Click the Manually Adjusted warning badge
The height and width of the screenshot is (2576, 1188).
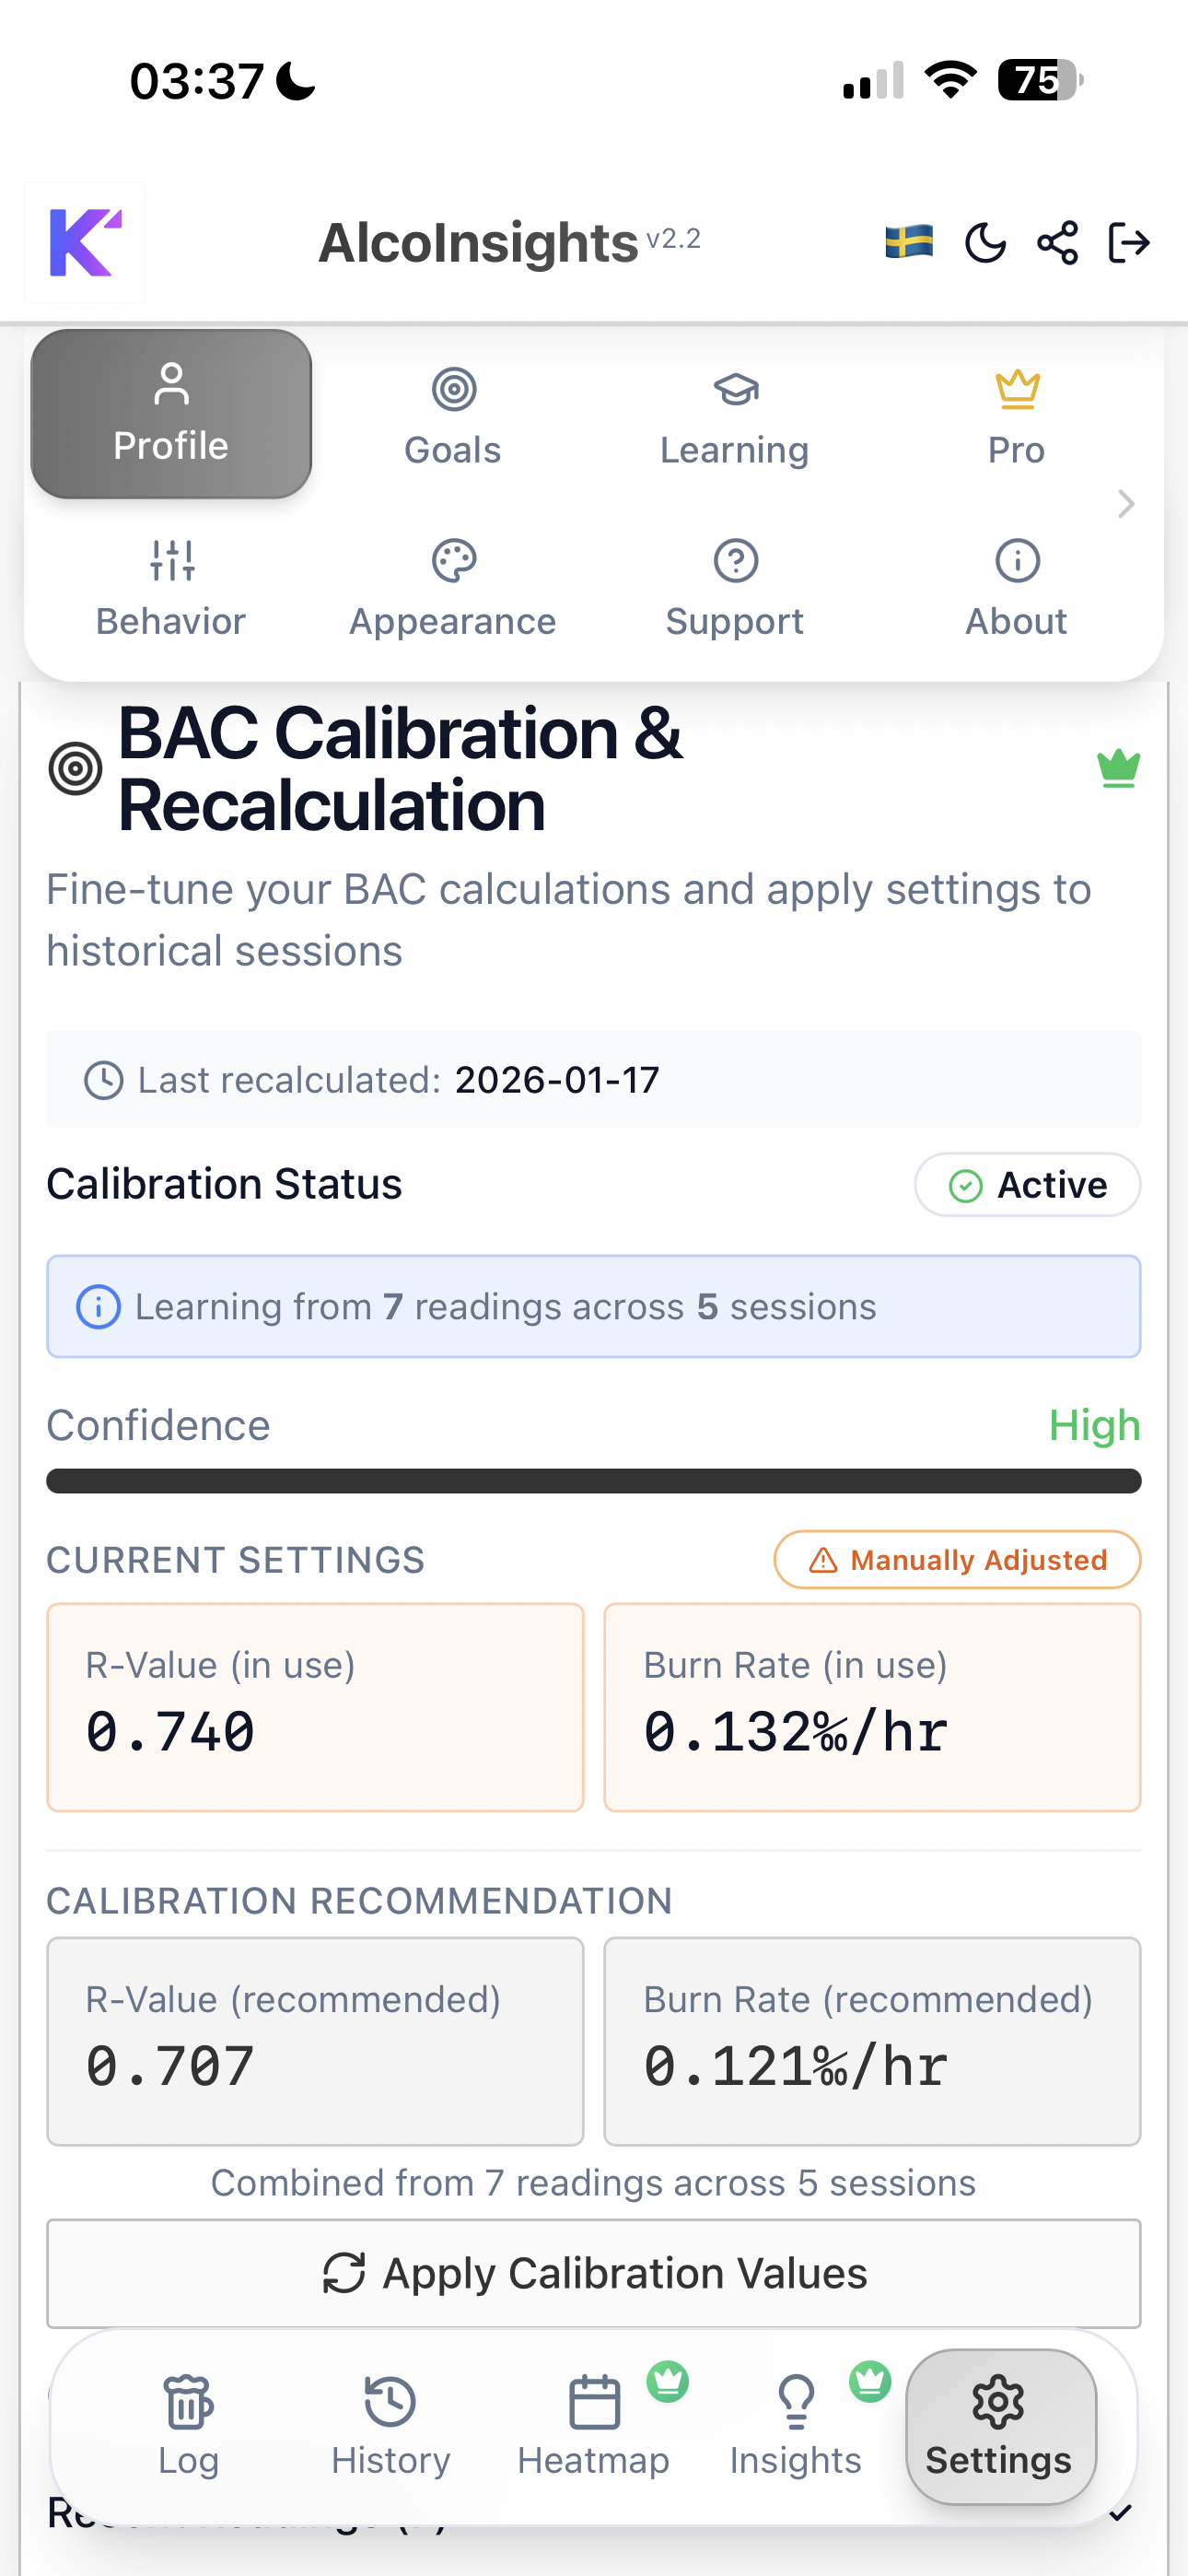point(956,1559)
